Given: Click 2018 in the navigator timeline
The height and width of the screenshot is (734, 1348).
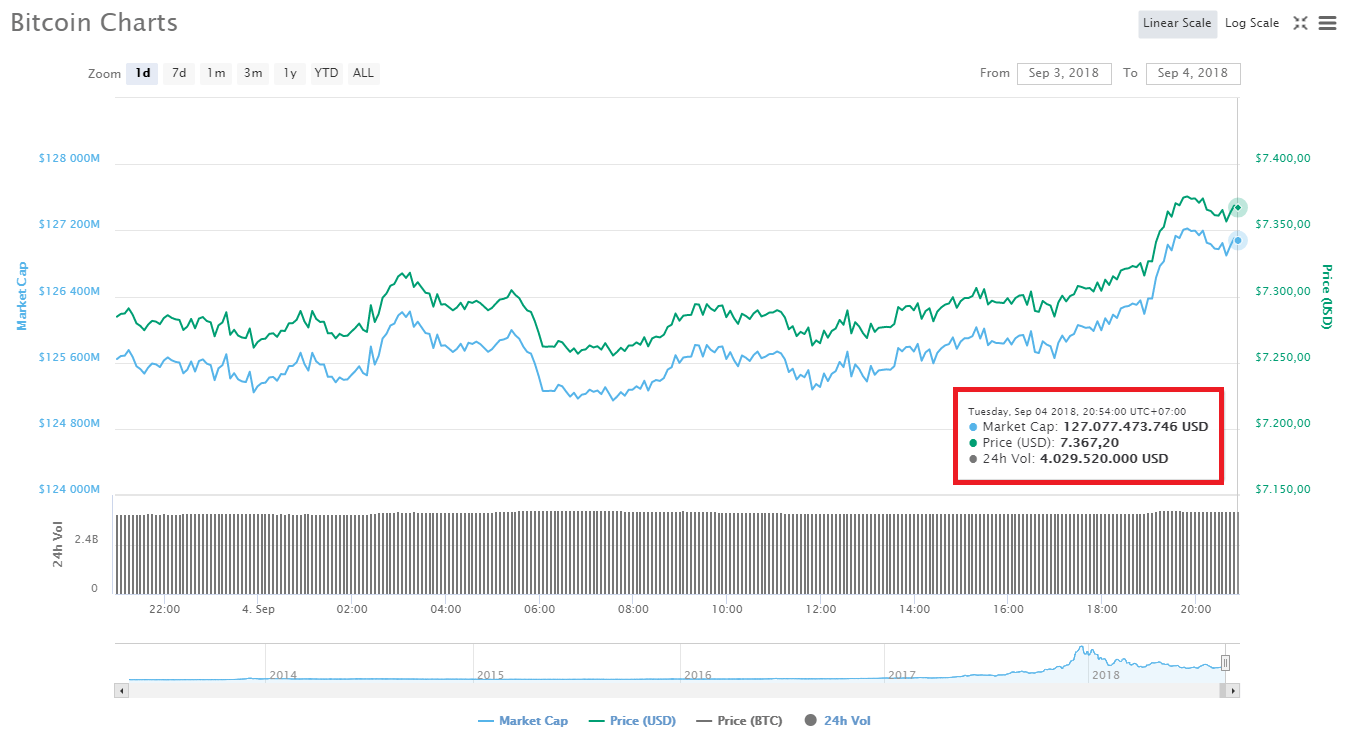Looking at the screenshot, I should pyautogui.click(x=1106, y=675).
